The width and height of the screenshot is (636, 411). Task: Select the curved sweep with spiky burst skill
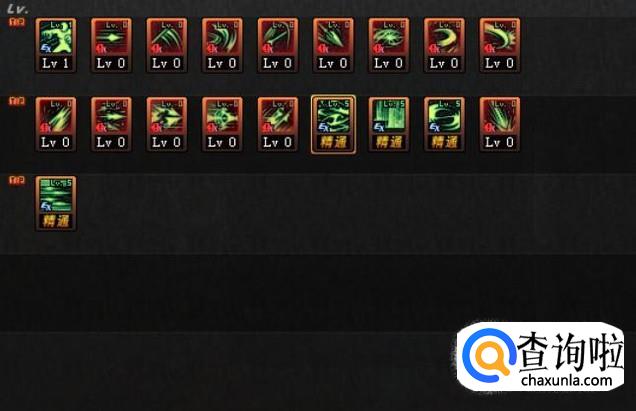point(500,45)
